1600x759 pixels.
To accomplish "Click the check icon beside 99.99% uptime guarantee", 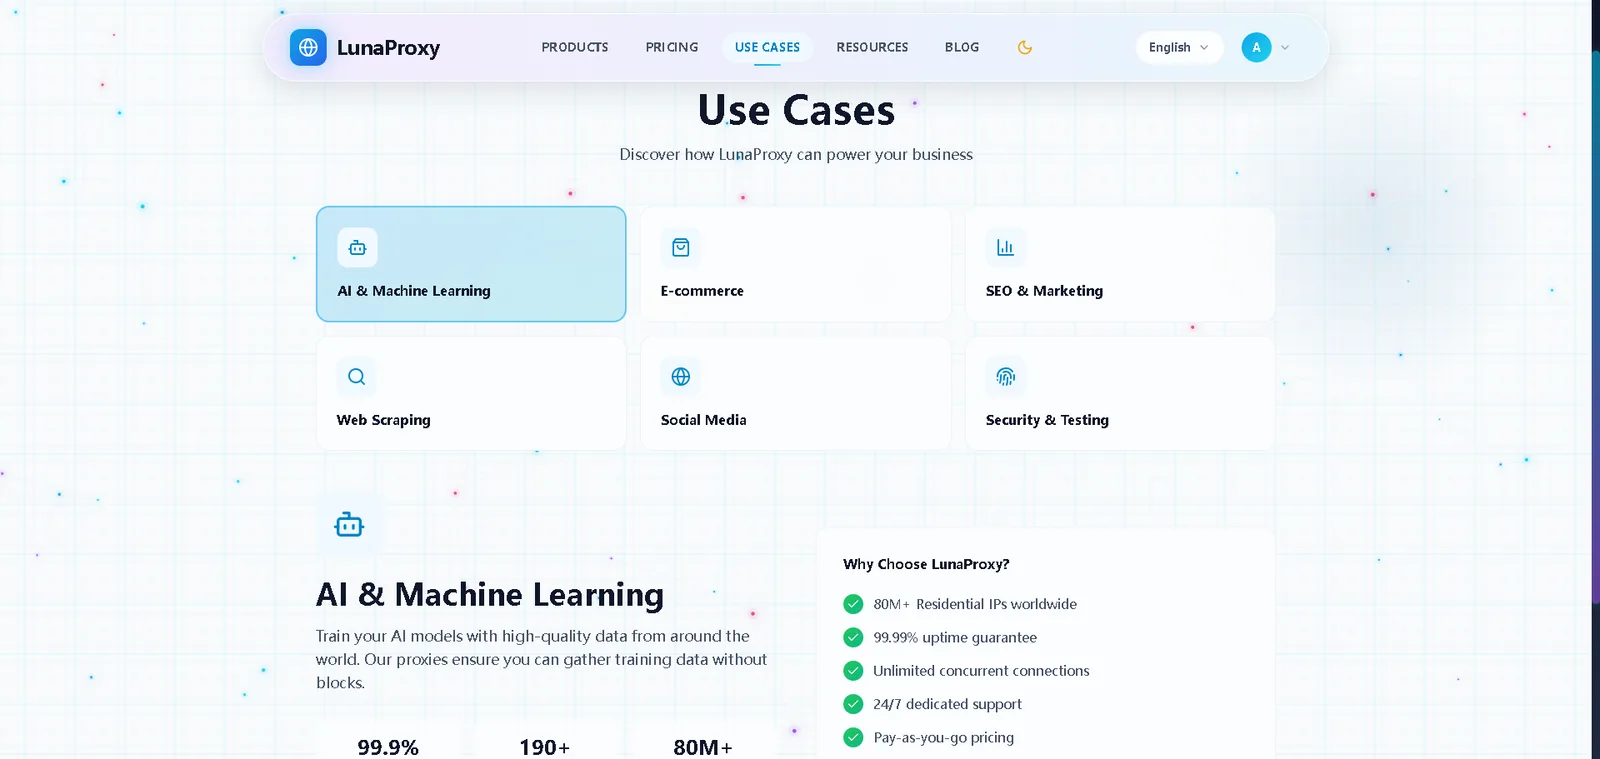I will [853, 637].
